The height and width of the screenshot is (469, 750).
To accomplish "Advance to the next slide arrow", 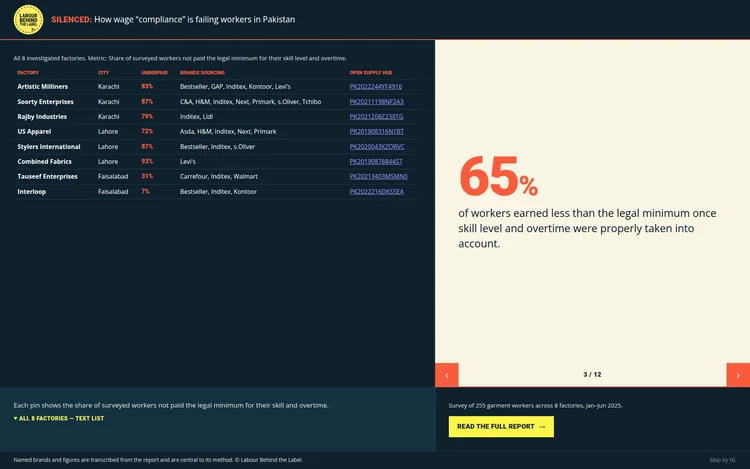I will pos(738,375).
